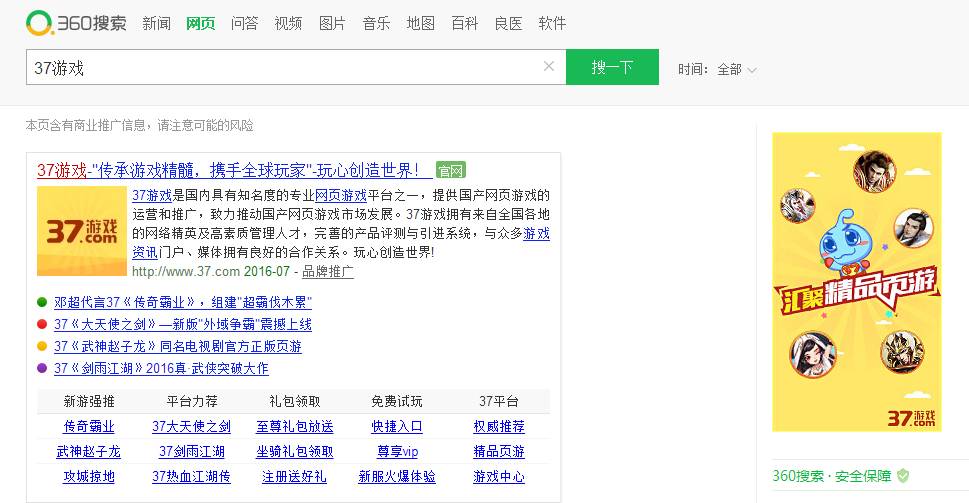Click the 360搜索·安全保障 text
969x503 pixels.
(832, 476)
